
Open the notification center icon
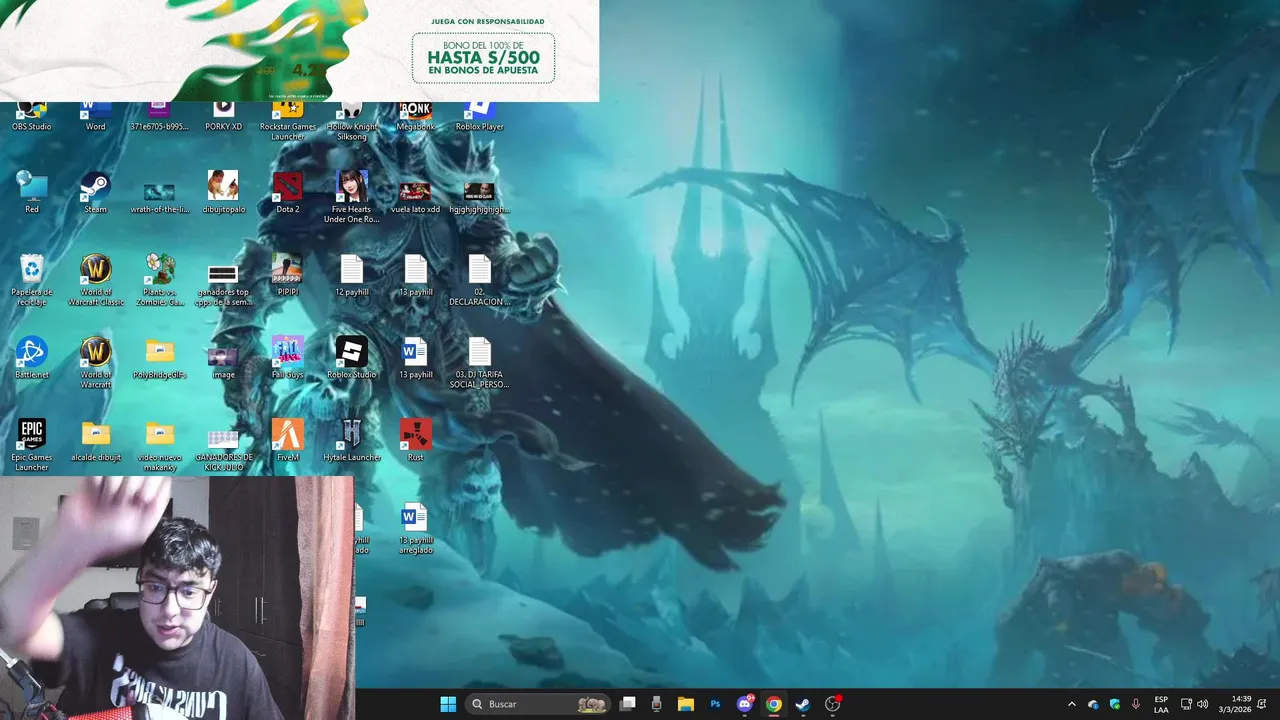[x=1263, y=704]
